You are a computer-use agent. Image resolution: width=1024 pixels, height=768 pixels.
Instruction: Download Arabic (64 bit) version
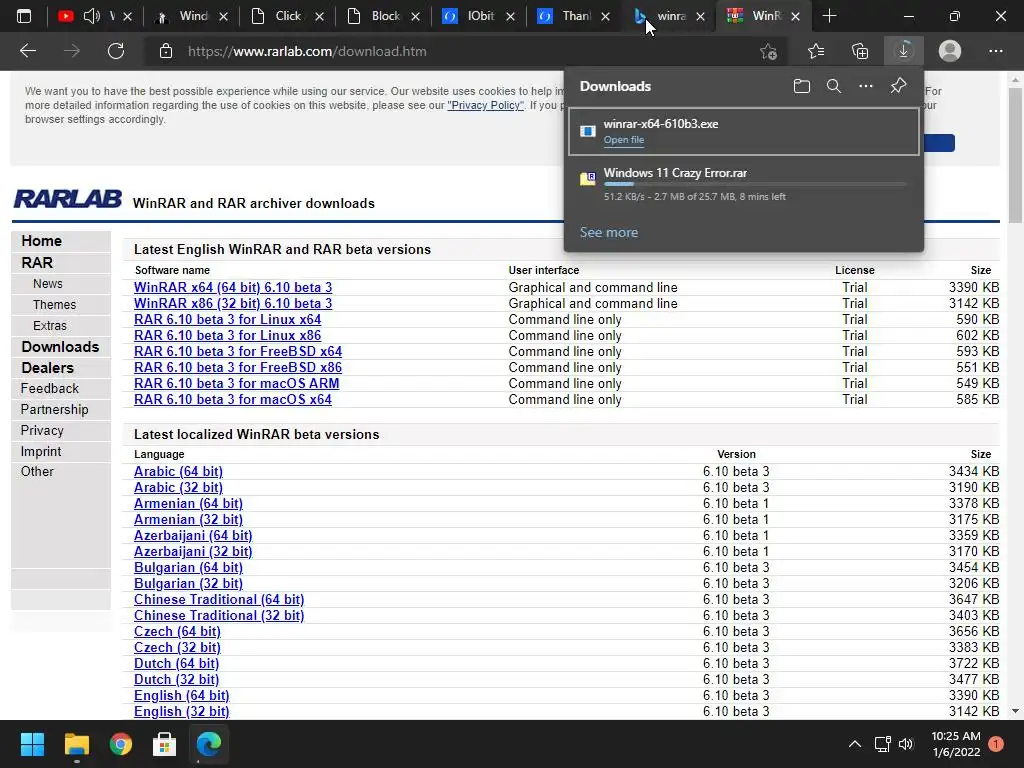tap(178, 472)
